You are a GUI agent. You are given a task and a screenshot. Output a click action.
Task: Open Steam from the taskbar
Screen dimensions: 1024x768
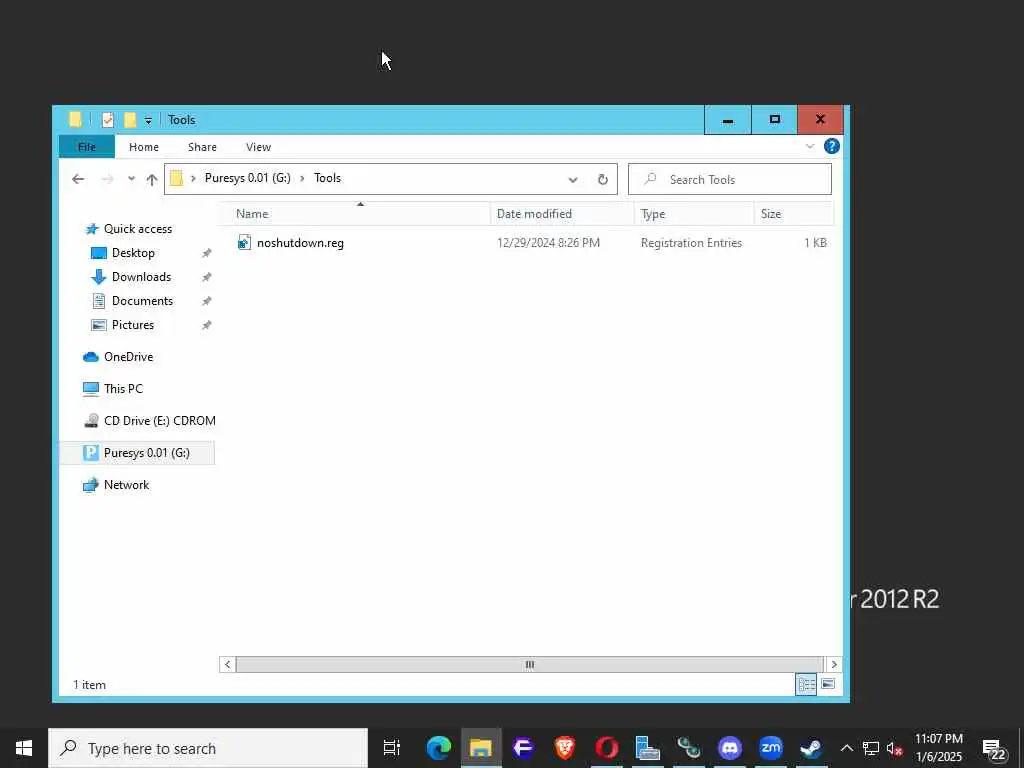[811, 748]
